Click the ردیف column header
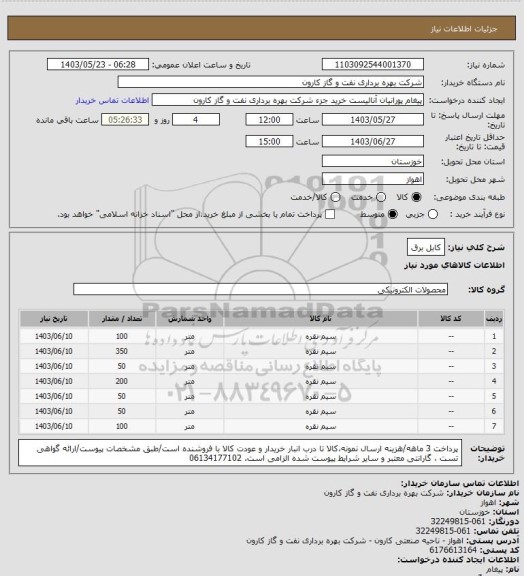The height and width of the screenshot is (576, 524). [494, 318]
